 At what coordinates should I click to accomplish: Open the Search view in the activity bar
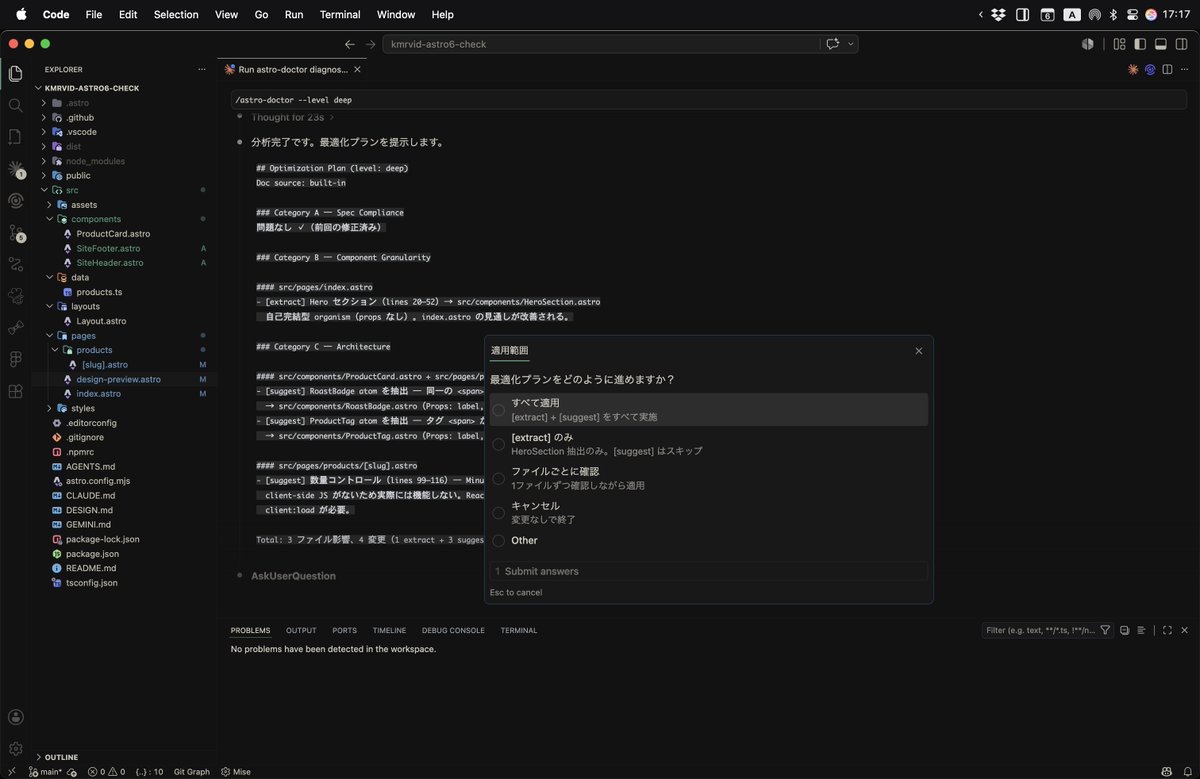coord(15,105)
